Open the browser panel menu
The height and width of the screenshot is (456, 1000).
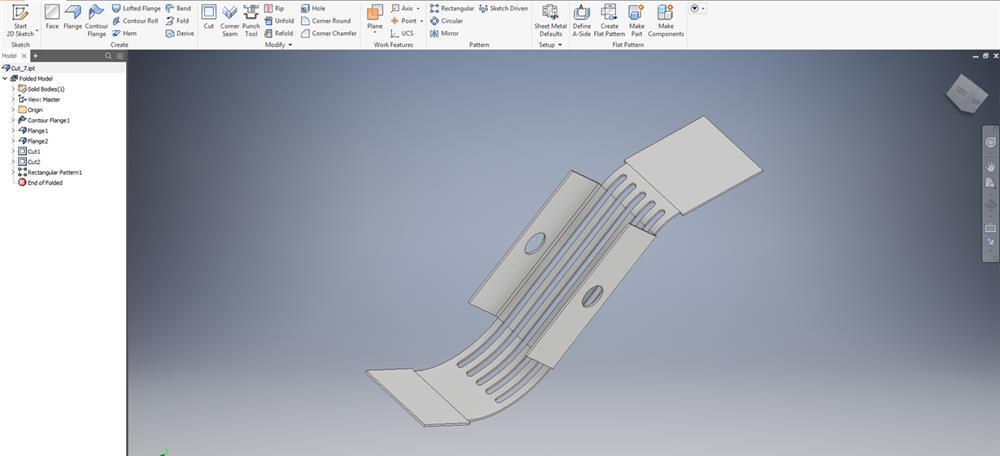tap(119, 56)
